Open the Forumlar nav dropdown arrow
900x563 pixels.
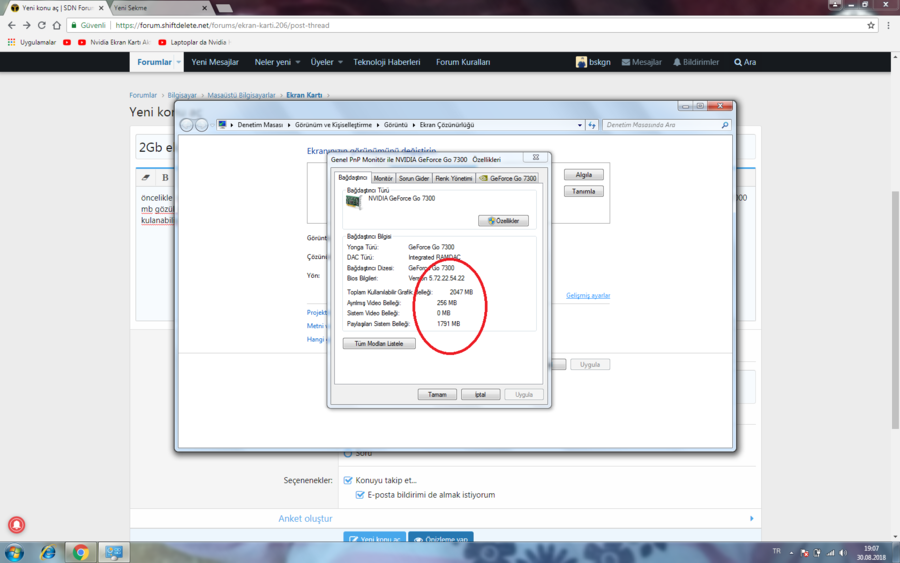(x=179, y=62)
